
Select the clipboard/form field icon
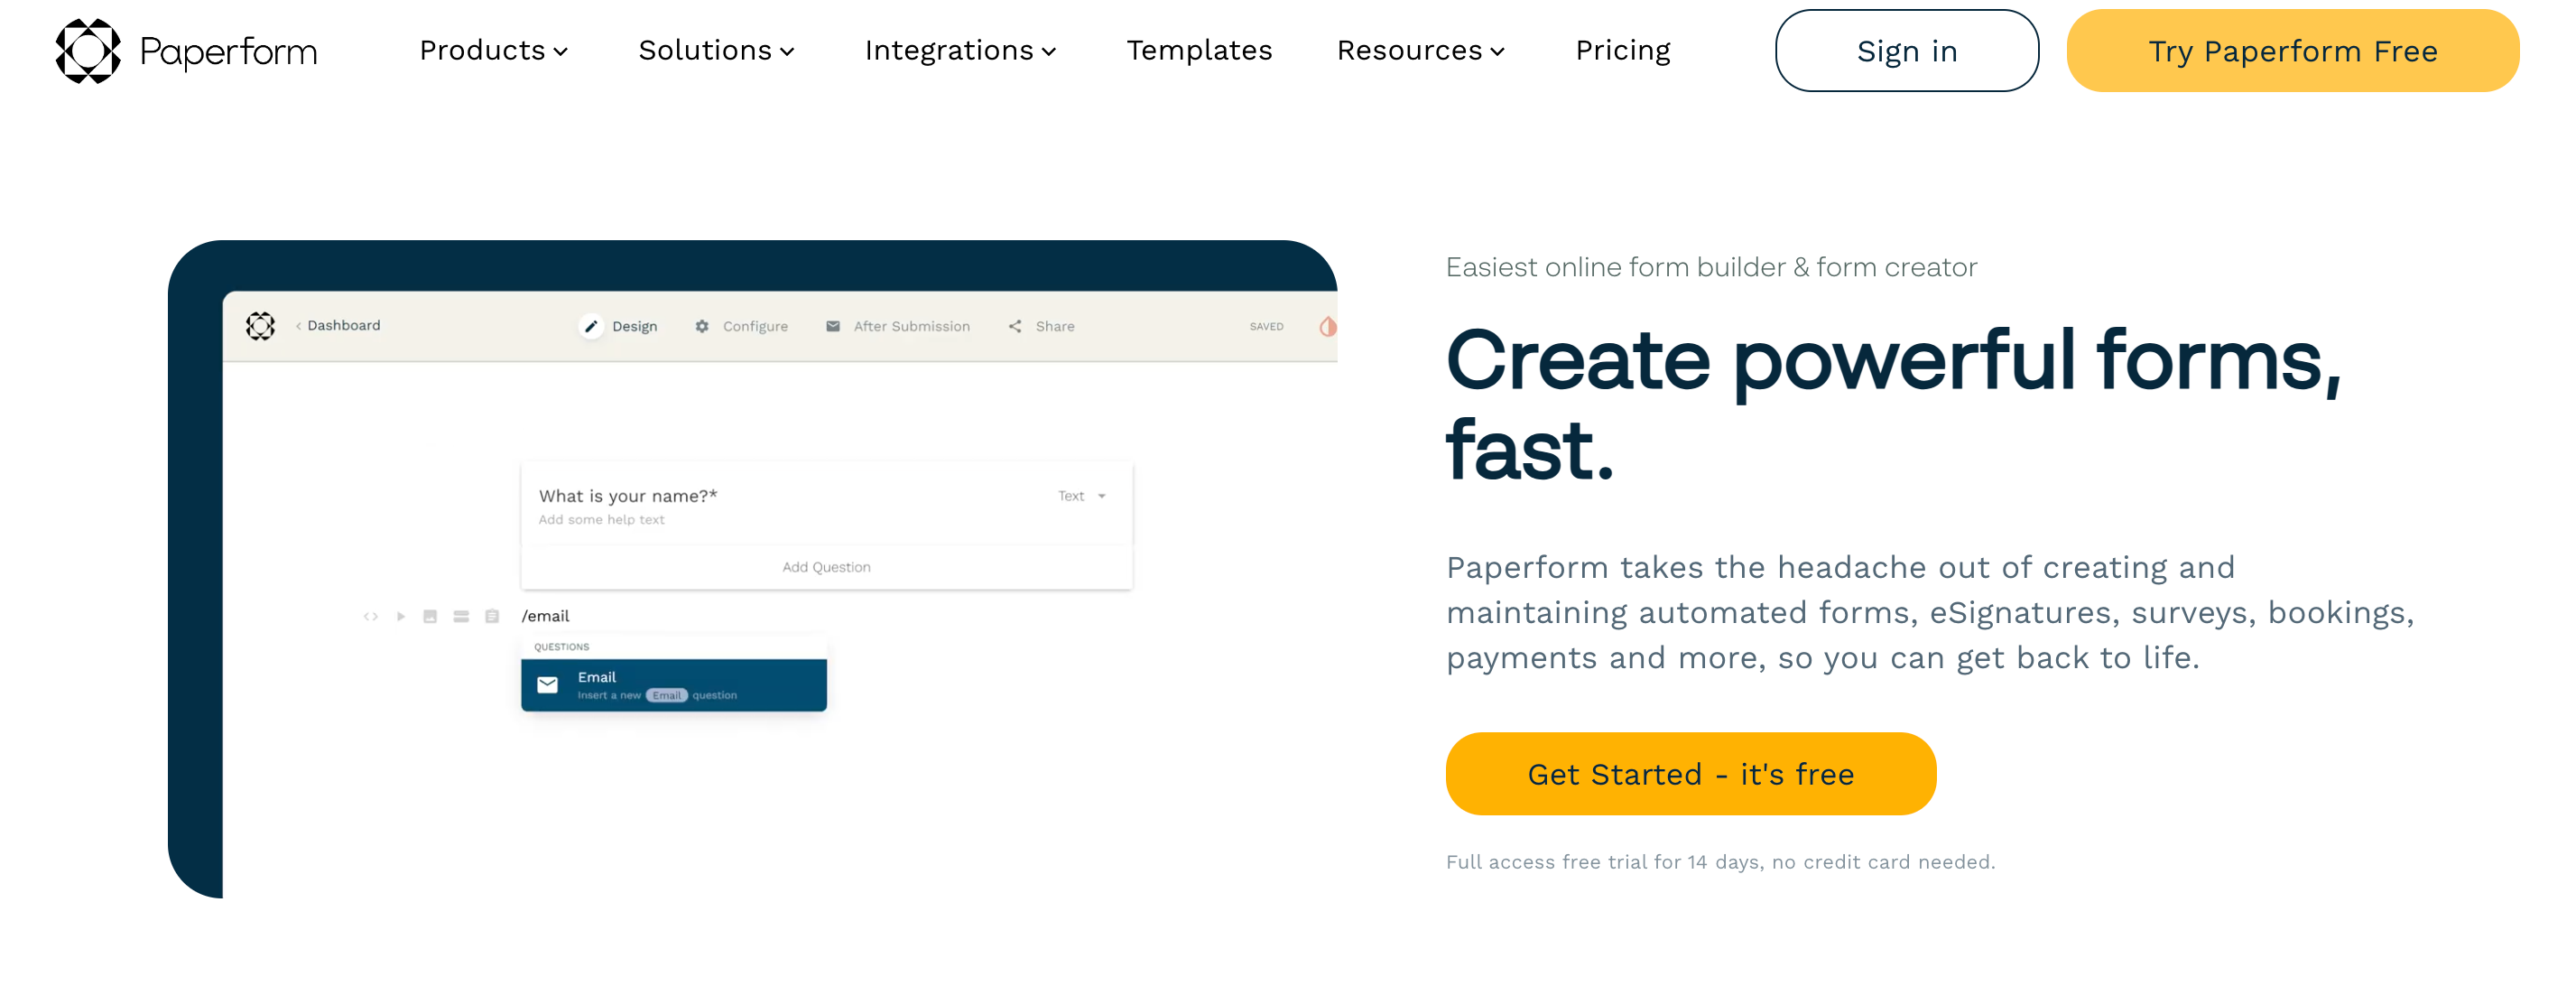tap(492, 616)
